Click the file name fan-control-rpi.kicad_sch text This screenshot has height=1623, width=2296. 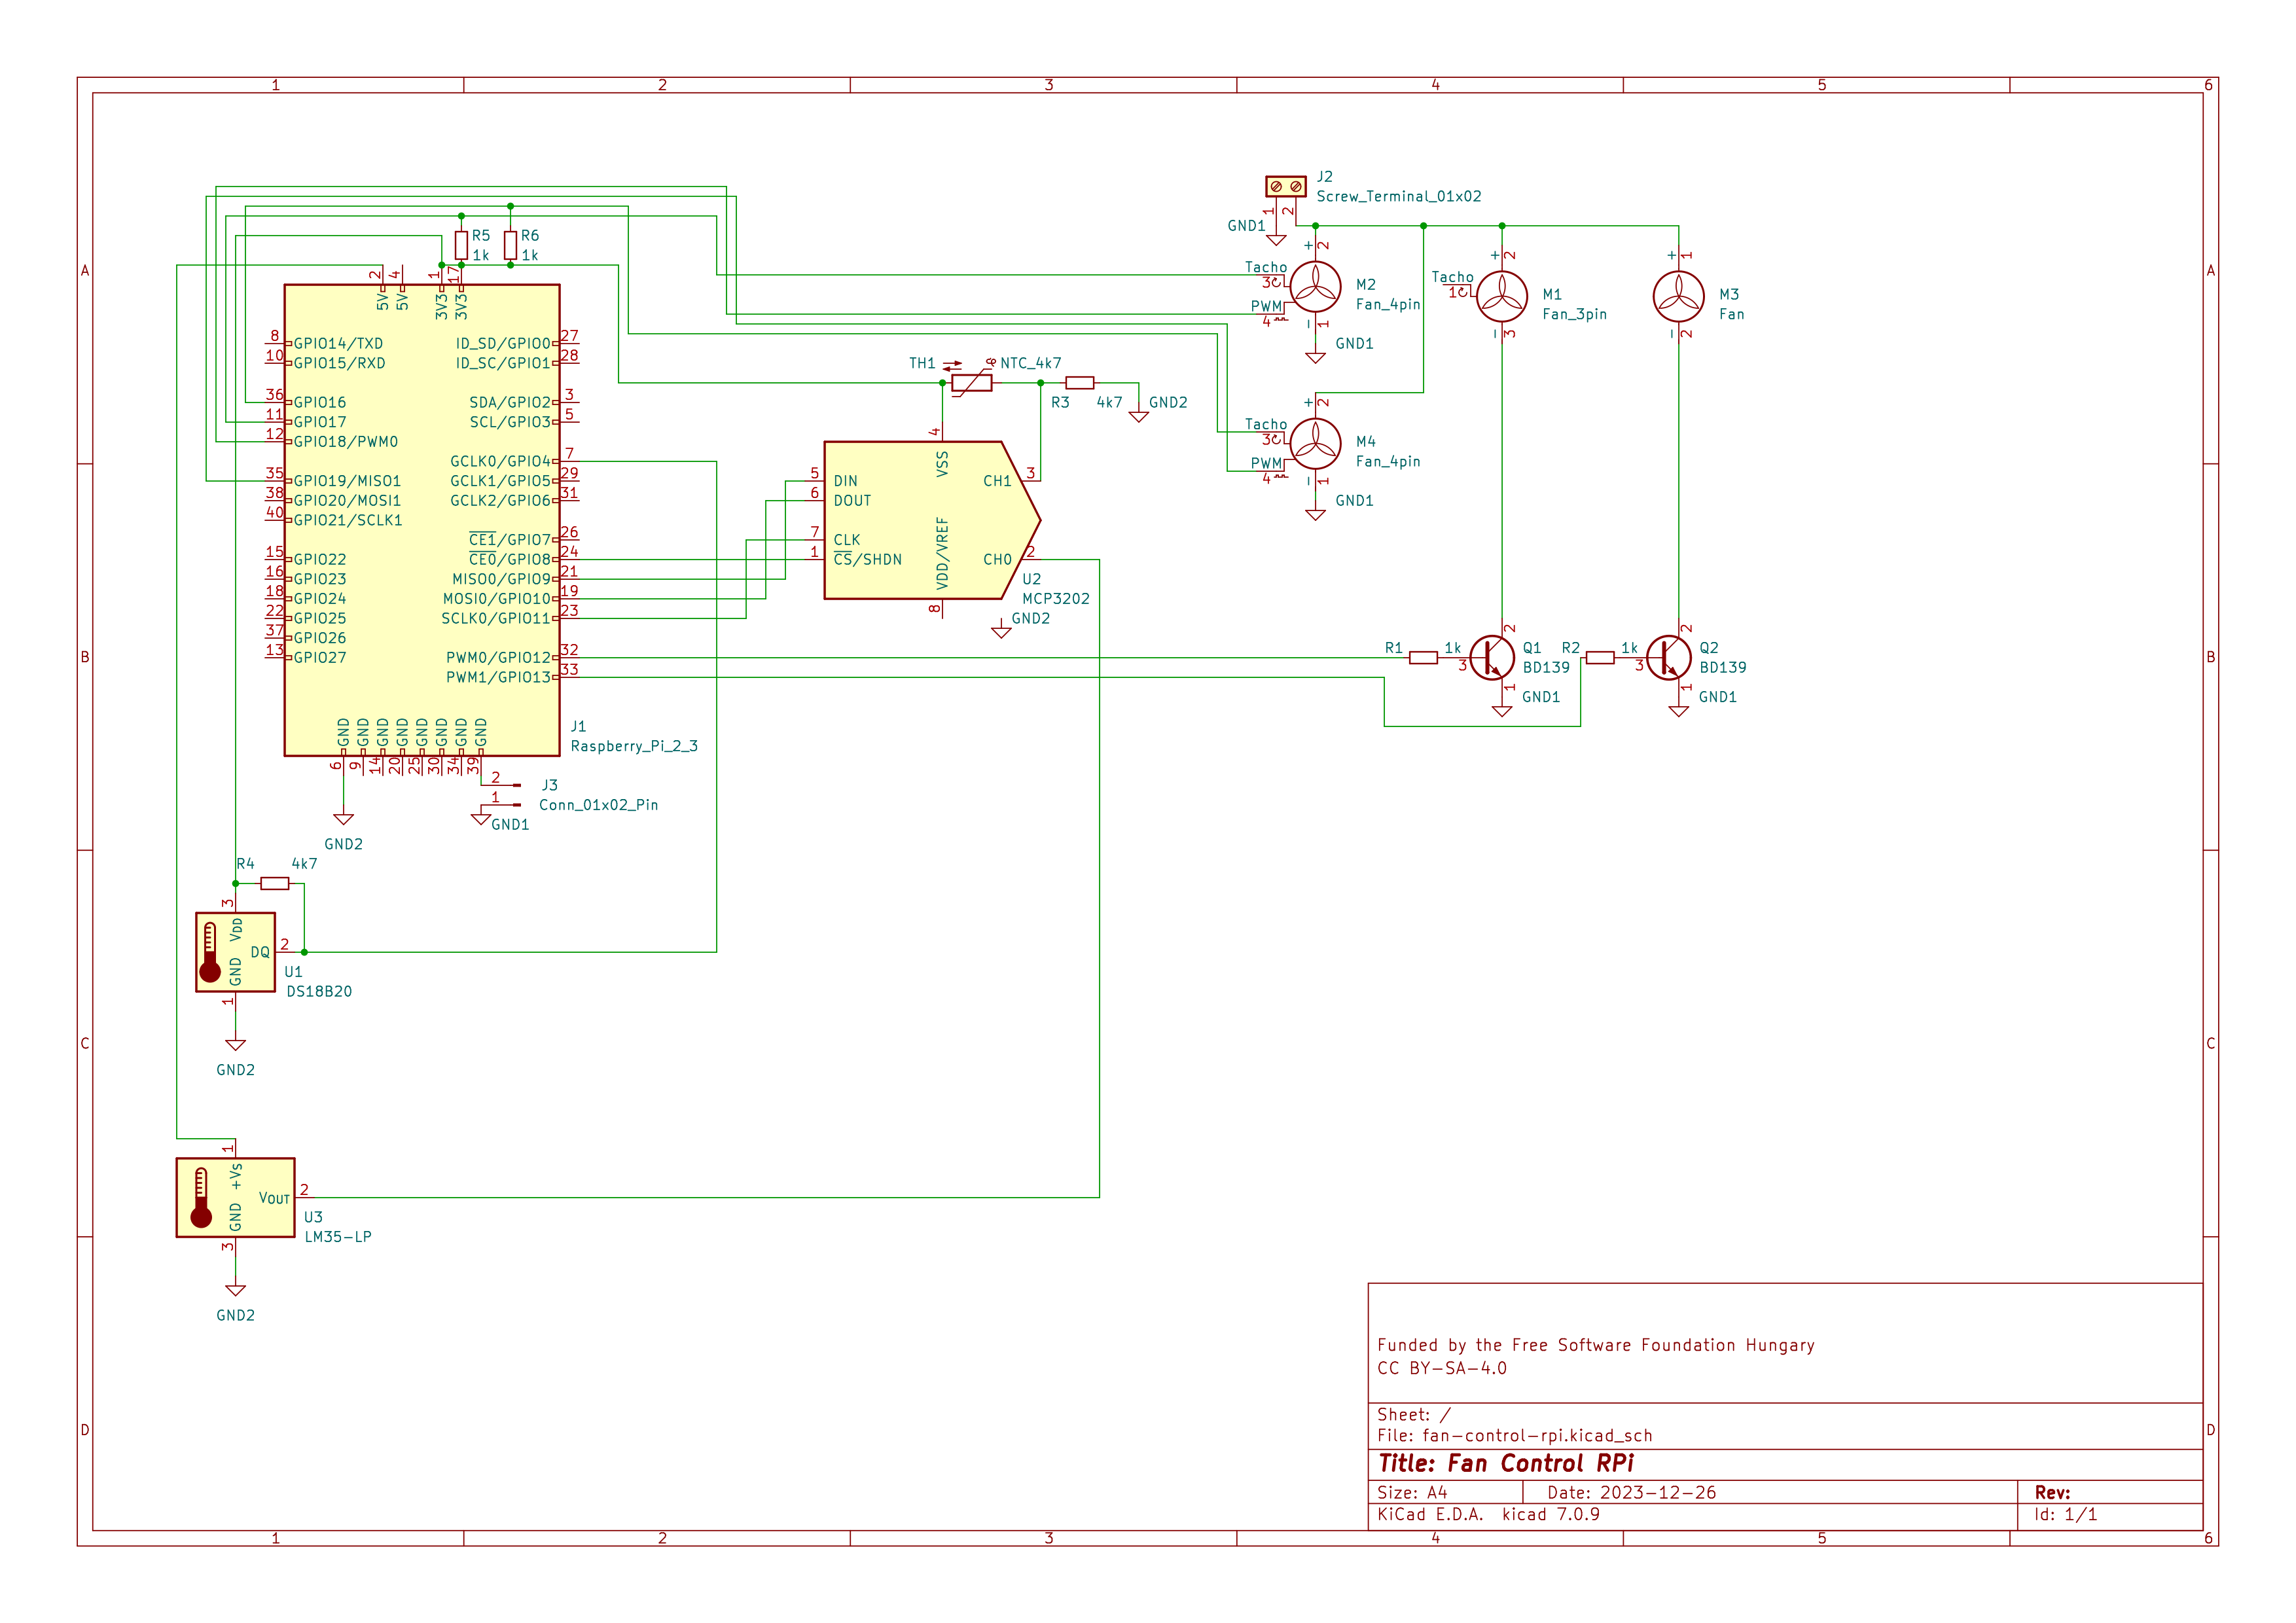(x=1536, y=1436)
